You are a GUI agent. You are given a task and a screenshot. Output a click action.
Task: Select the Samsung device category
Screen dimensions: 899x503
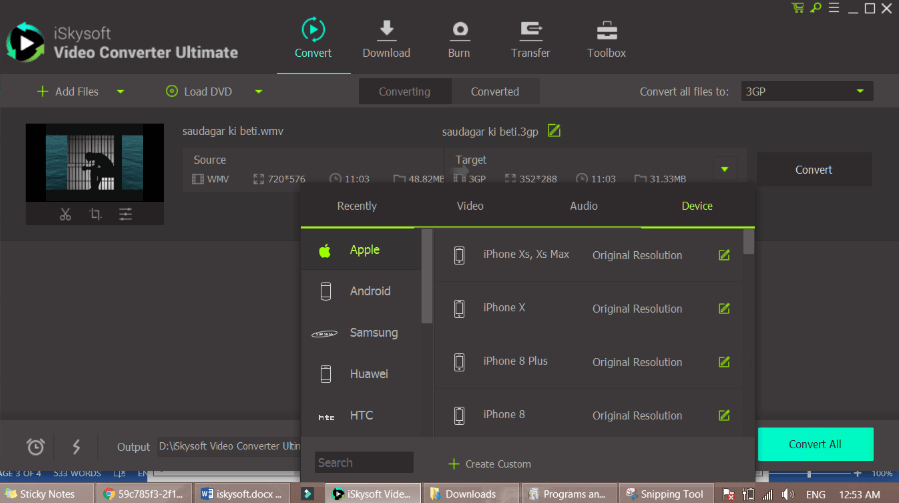pyautogui.click(x=361, y=333)
